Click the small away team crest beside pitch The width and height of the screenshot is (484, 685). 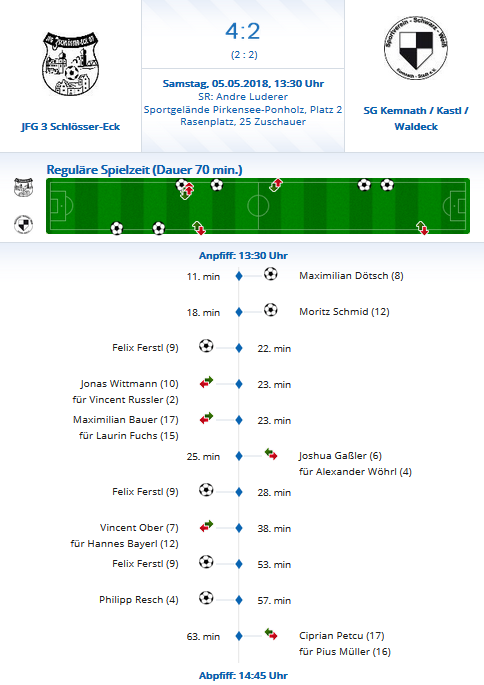pos(23,224)
